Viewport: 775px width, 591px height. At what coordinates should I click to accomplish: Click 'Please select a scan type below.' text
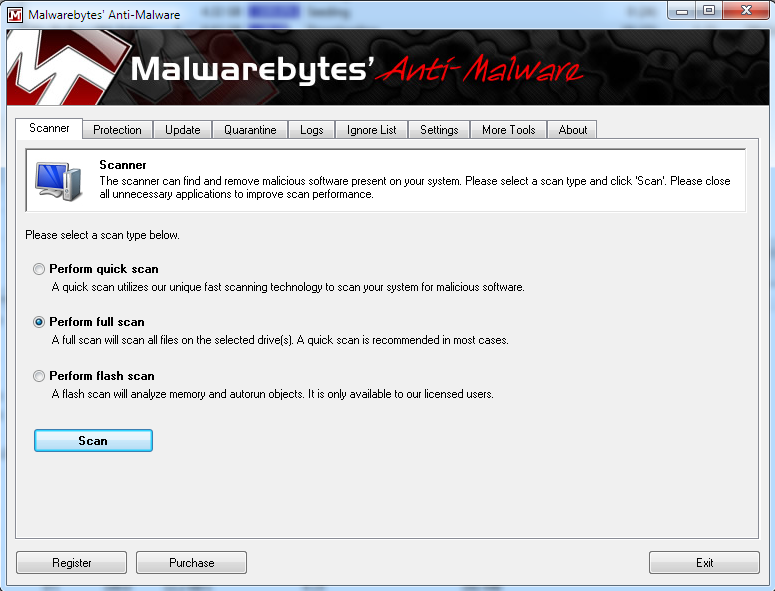pos(102,235)
